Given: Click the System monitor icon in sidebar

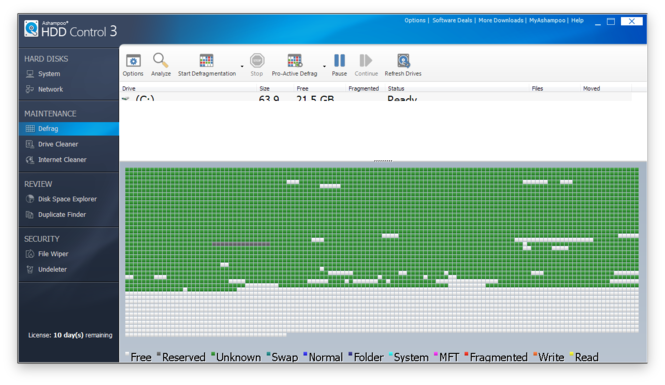Looking at the screenshot, I should (x=30, y=74).
